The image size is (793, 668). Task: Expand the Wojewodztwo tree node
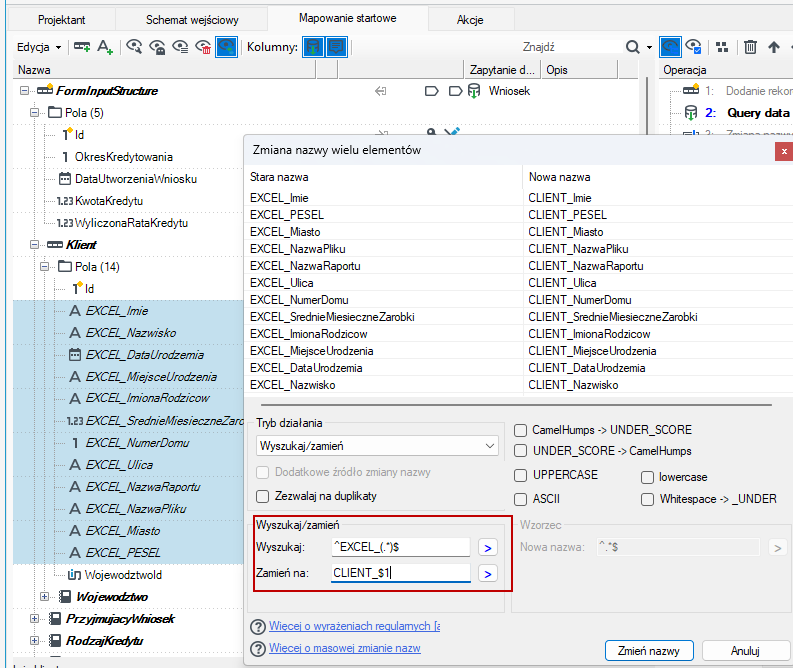click(45, 597)
